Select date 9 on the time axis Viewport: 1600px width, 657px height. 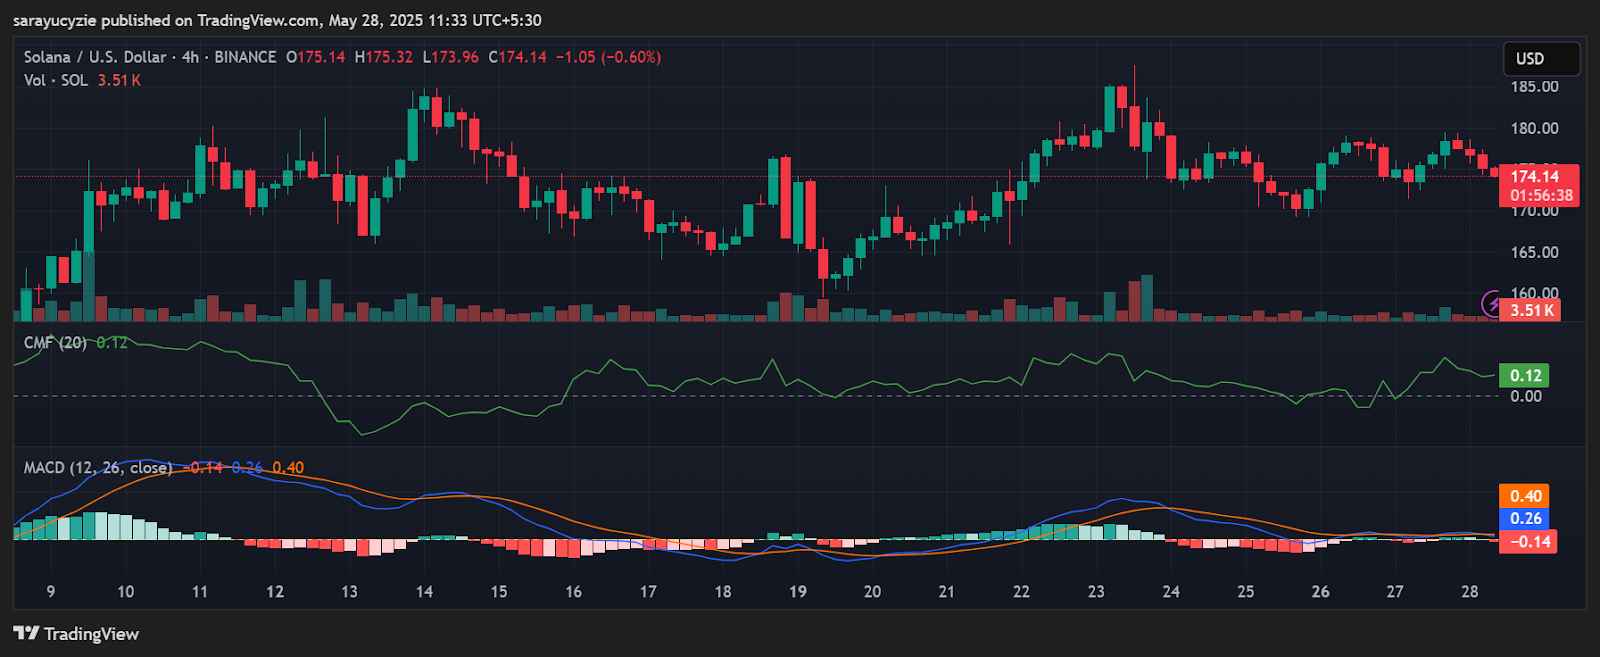pyautogui.click(x=51, y=591)
